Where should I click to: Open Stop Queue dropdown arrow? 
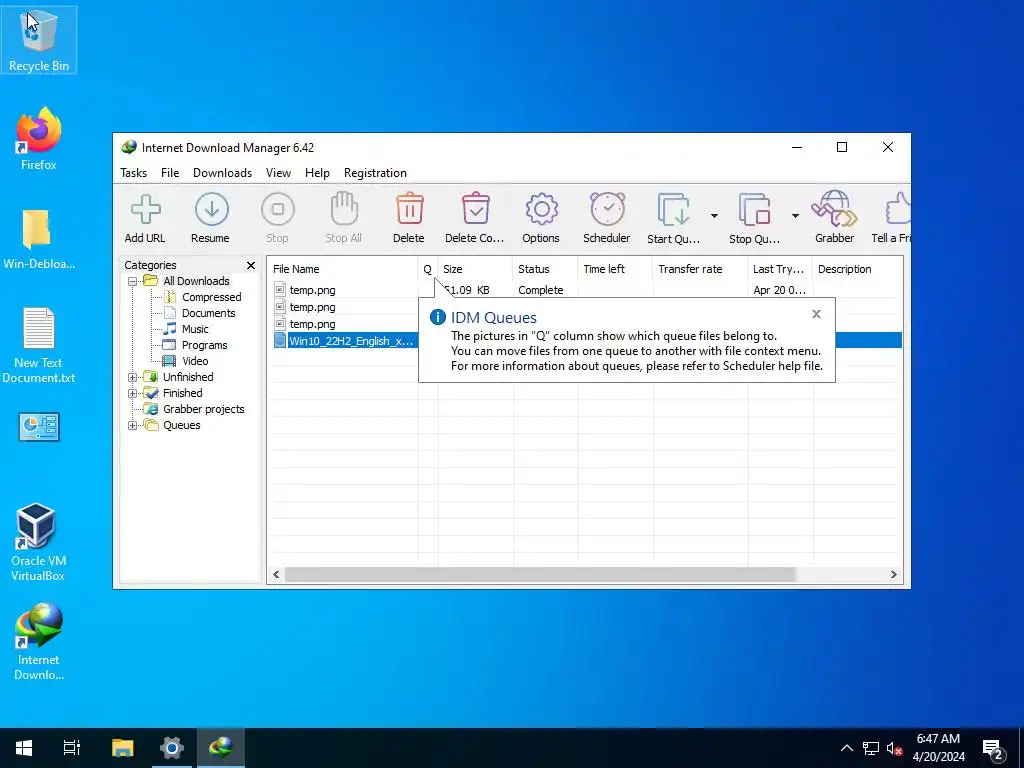795,216
